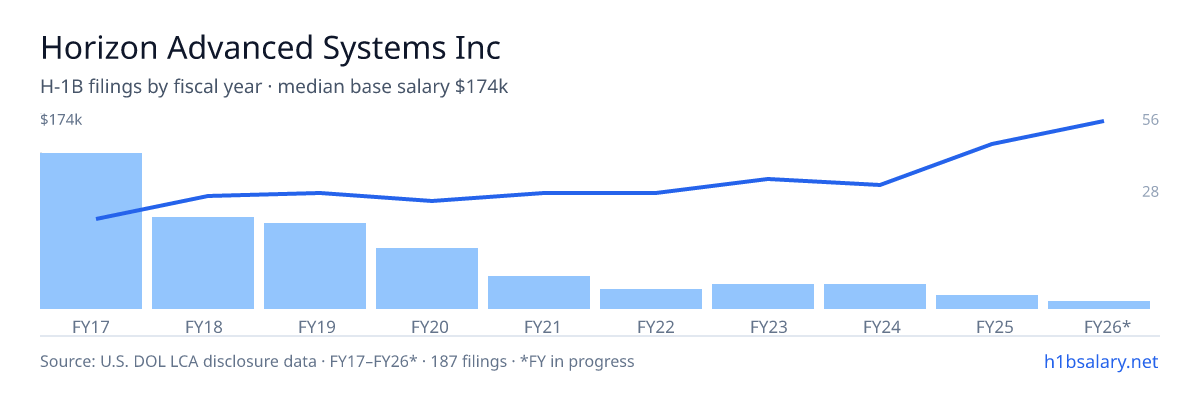Click the 56 right-axis label
1200x400 pixels.
[x=1150, y=120]
